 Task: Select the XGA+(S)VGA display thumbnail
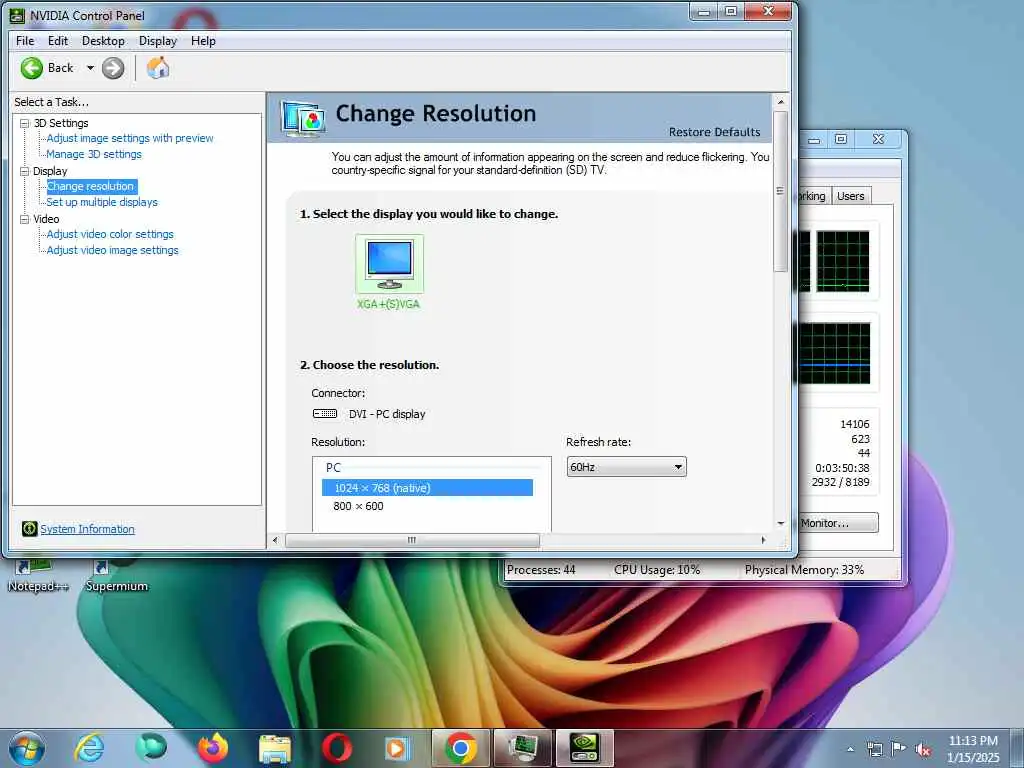(389, 264)
